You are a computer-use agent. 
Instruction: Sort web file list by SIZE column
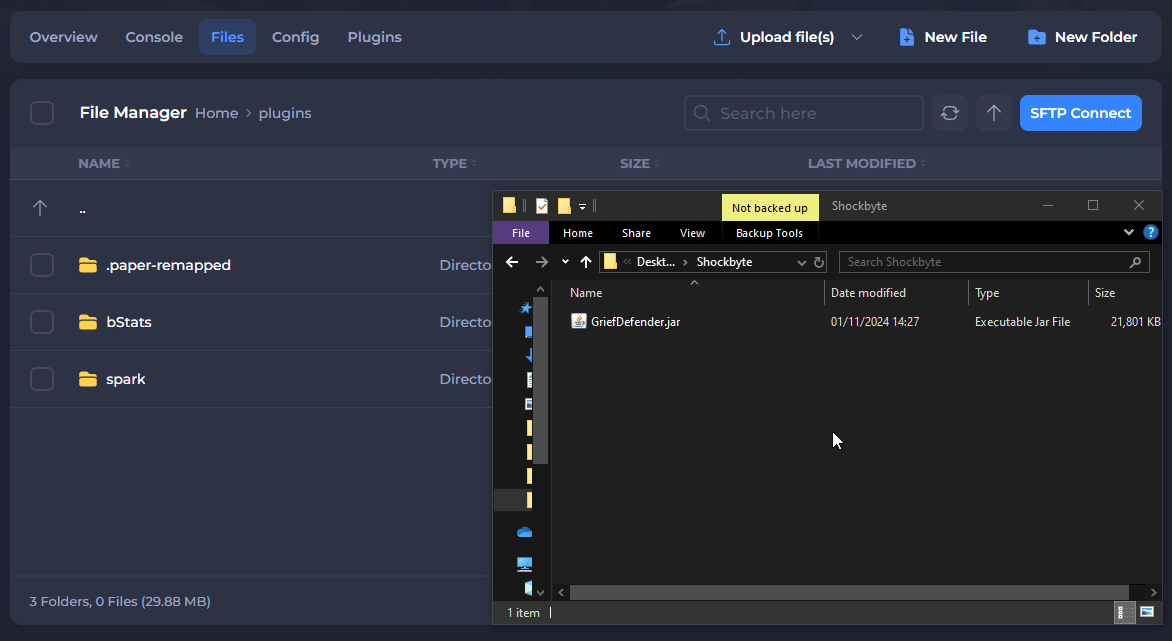pyautogui.click(x=639, y=164)
